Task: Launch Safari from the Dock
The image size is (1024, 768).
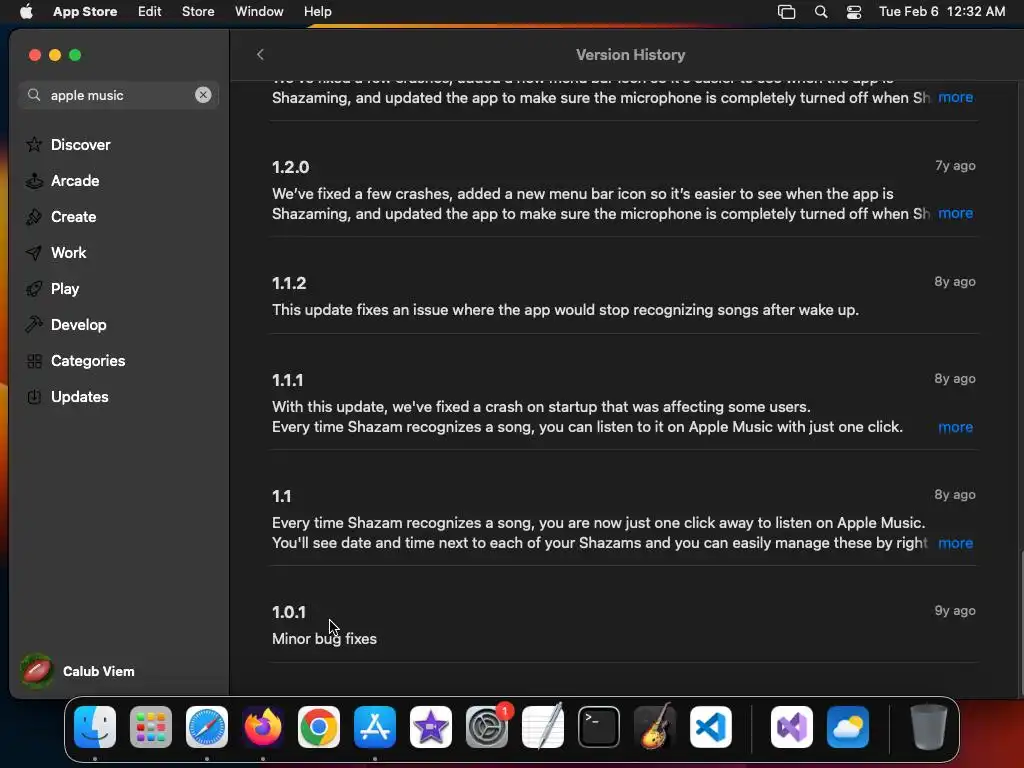Action: [207, 727]
